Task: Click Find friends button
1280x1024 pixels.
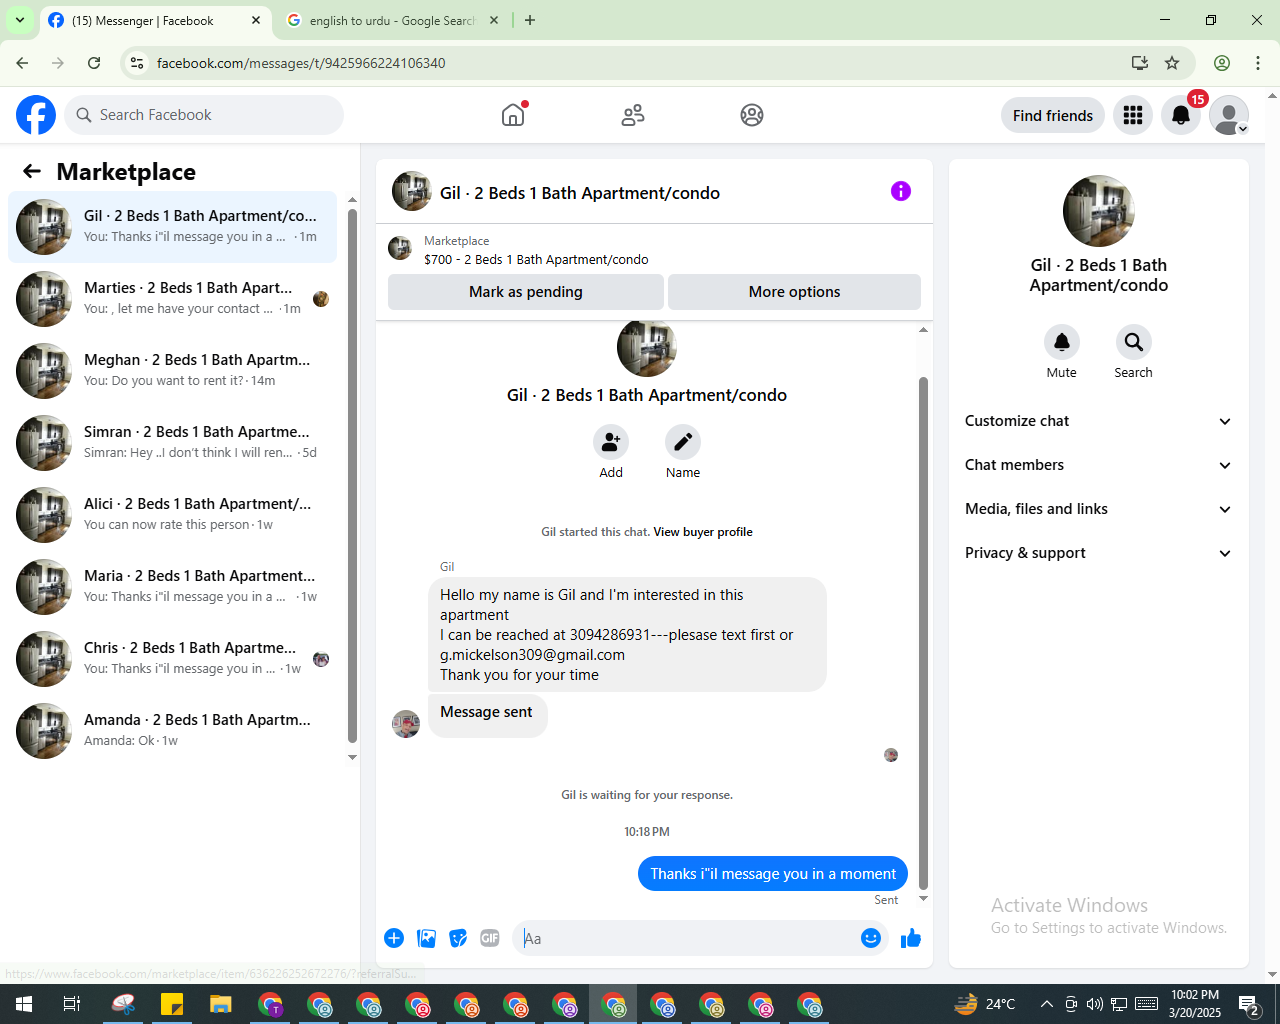Action: tap(1053, 116)
